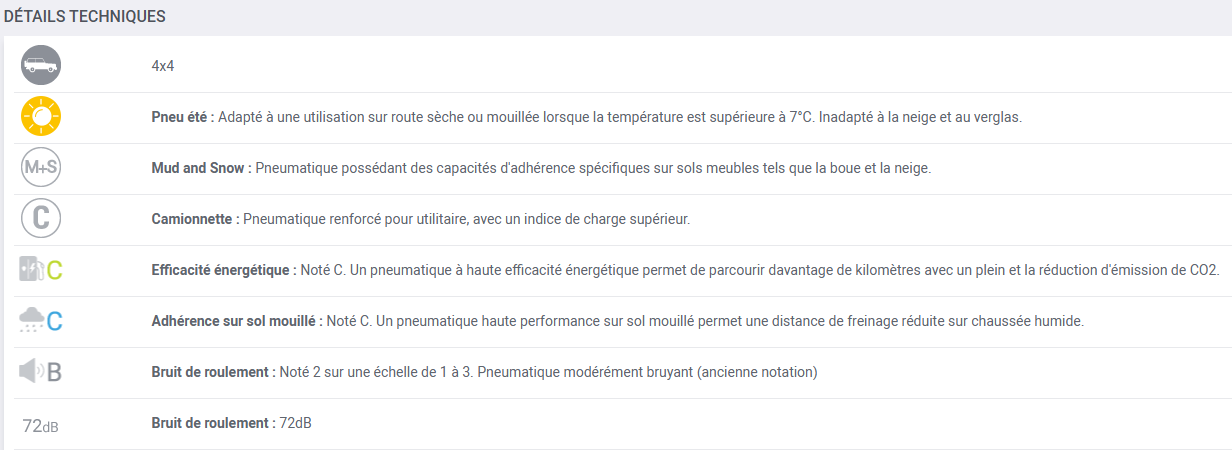Click the 'Bruit de roulement : 72dB' row
The height and width of the screenshot is (450, 1232).
616,424
